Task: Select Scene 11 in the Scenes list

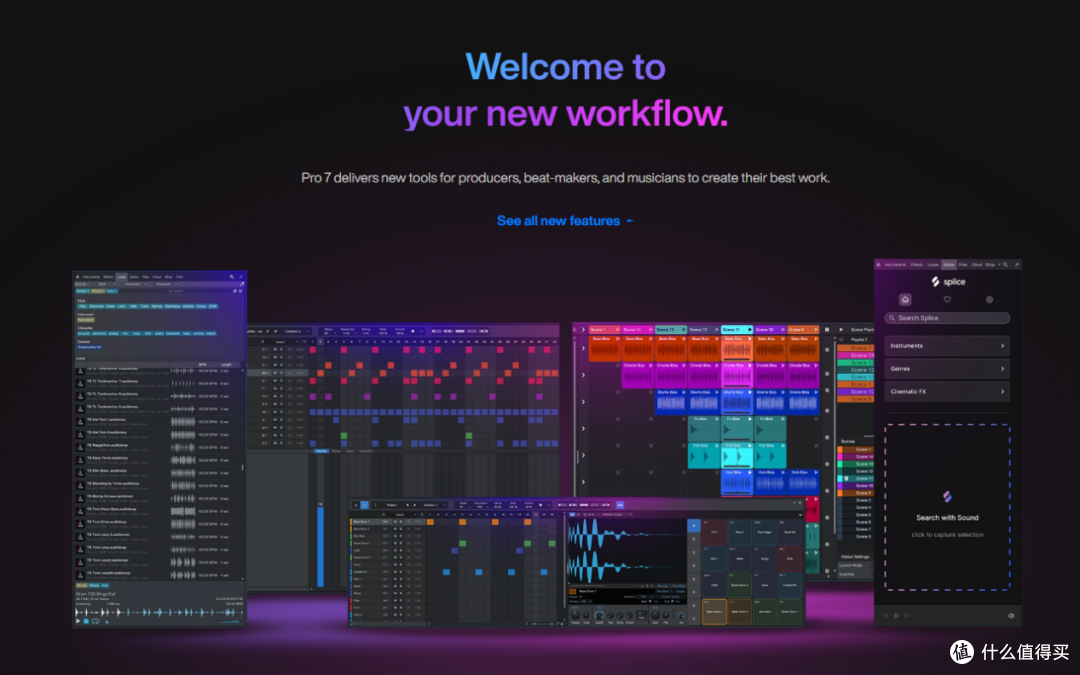Action: coord(855,478)
